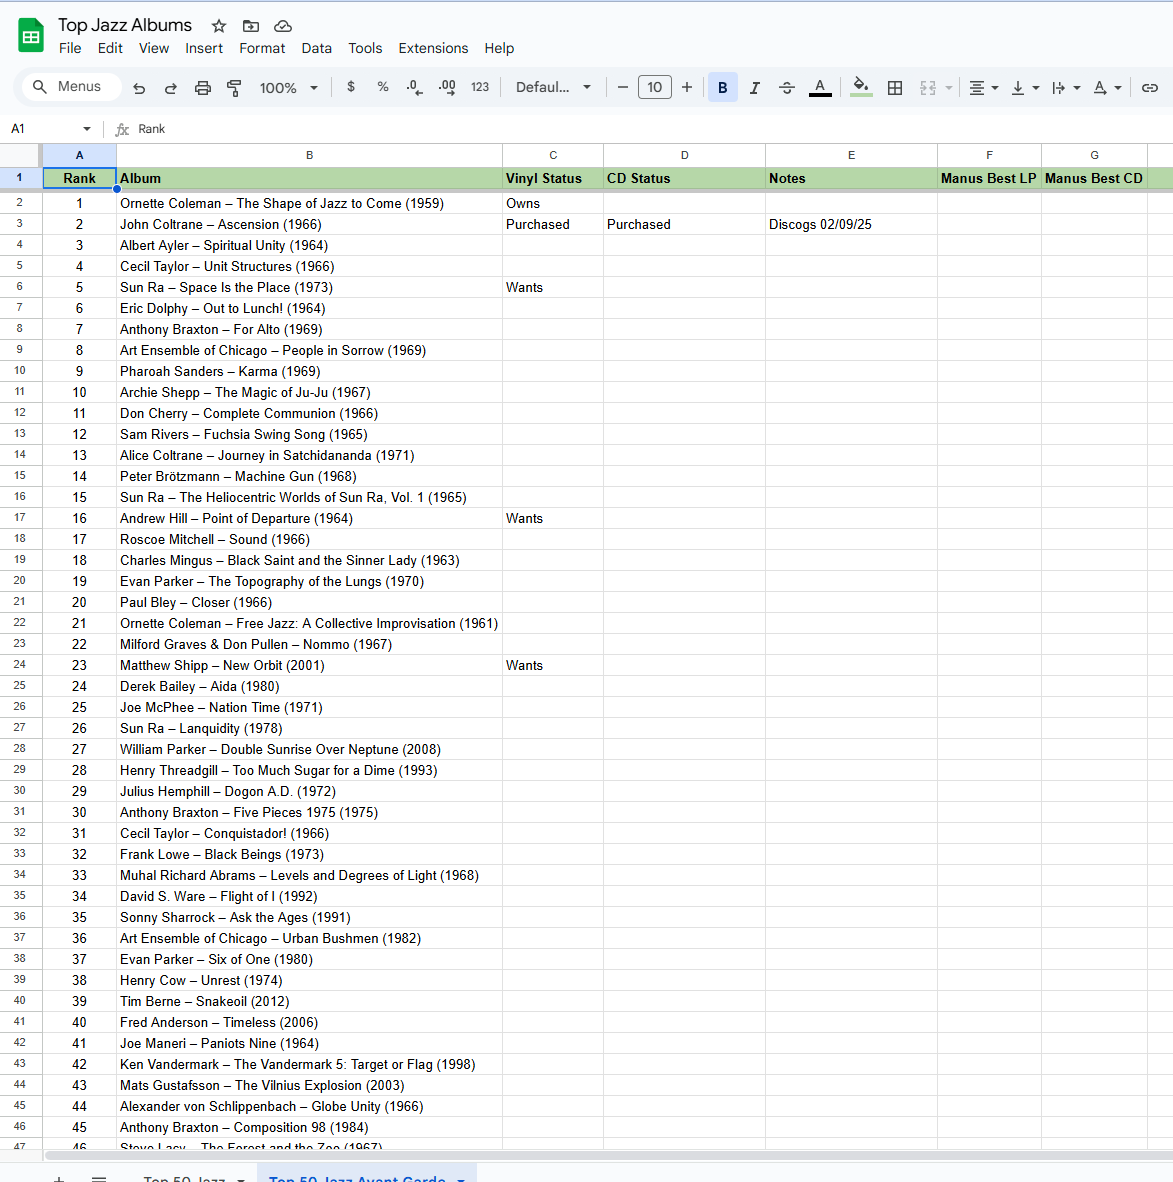The width and height of the screenshot is (1173, 1182).
Task: Activate the paint format tool
Action: pos(234,88)
